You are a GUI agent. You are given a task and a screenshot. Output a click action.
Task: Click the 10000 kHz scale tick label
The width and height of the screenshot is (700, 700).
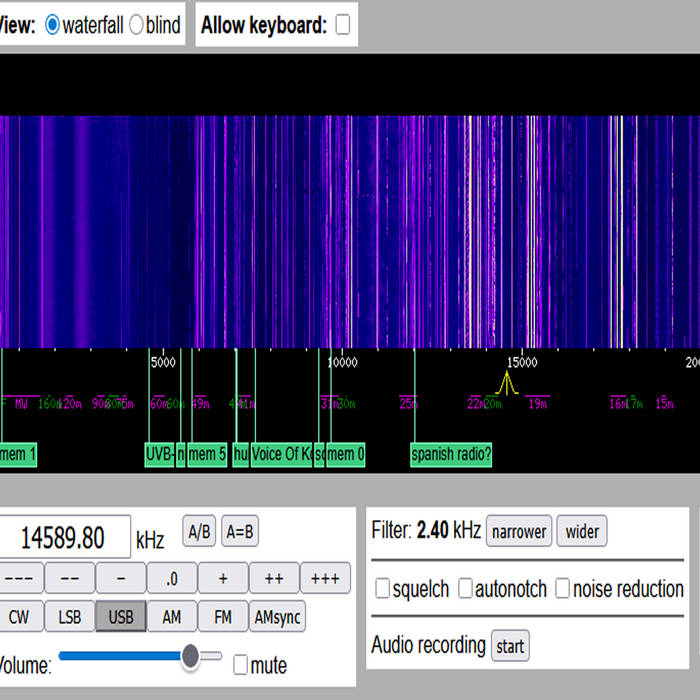click(342, 362)
